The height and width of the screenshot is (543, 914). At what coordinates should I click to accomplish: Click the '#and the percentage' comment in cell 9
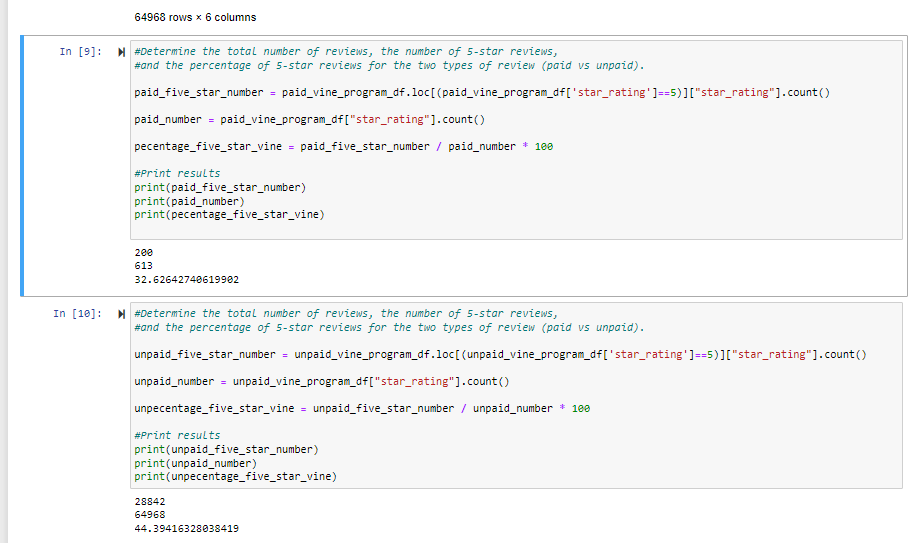tap(389, 66)
